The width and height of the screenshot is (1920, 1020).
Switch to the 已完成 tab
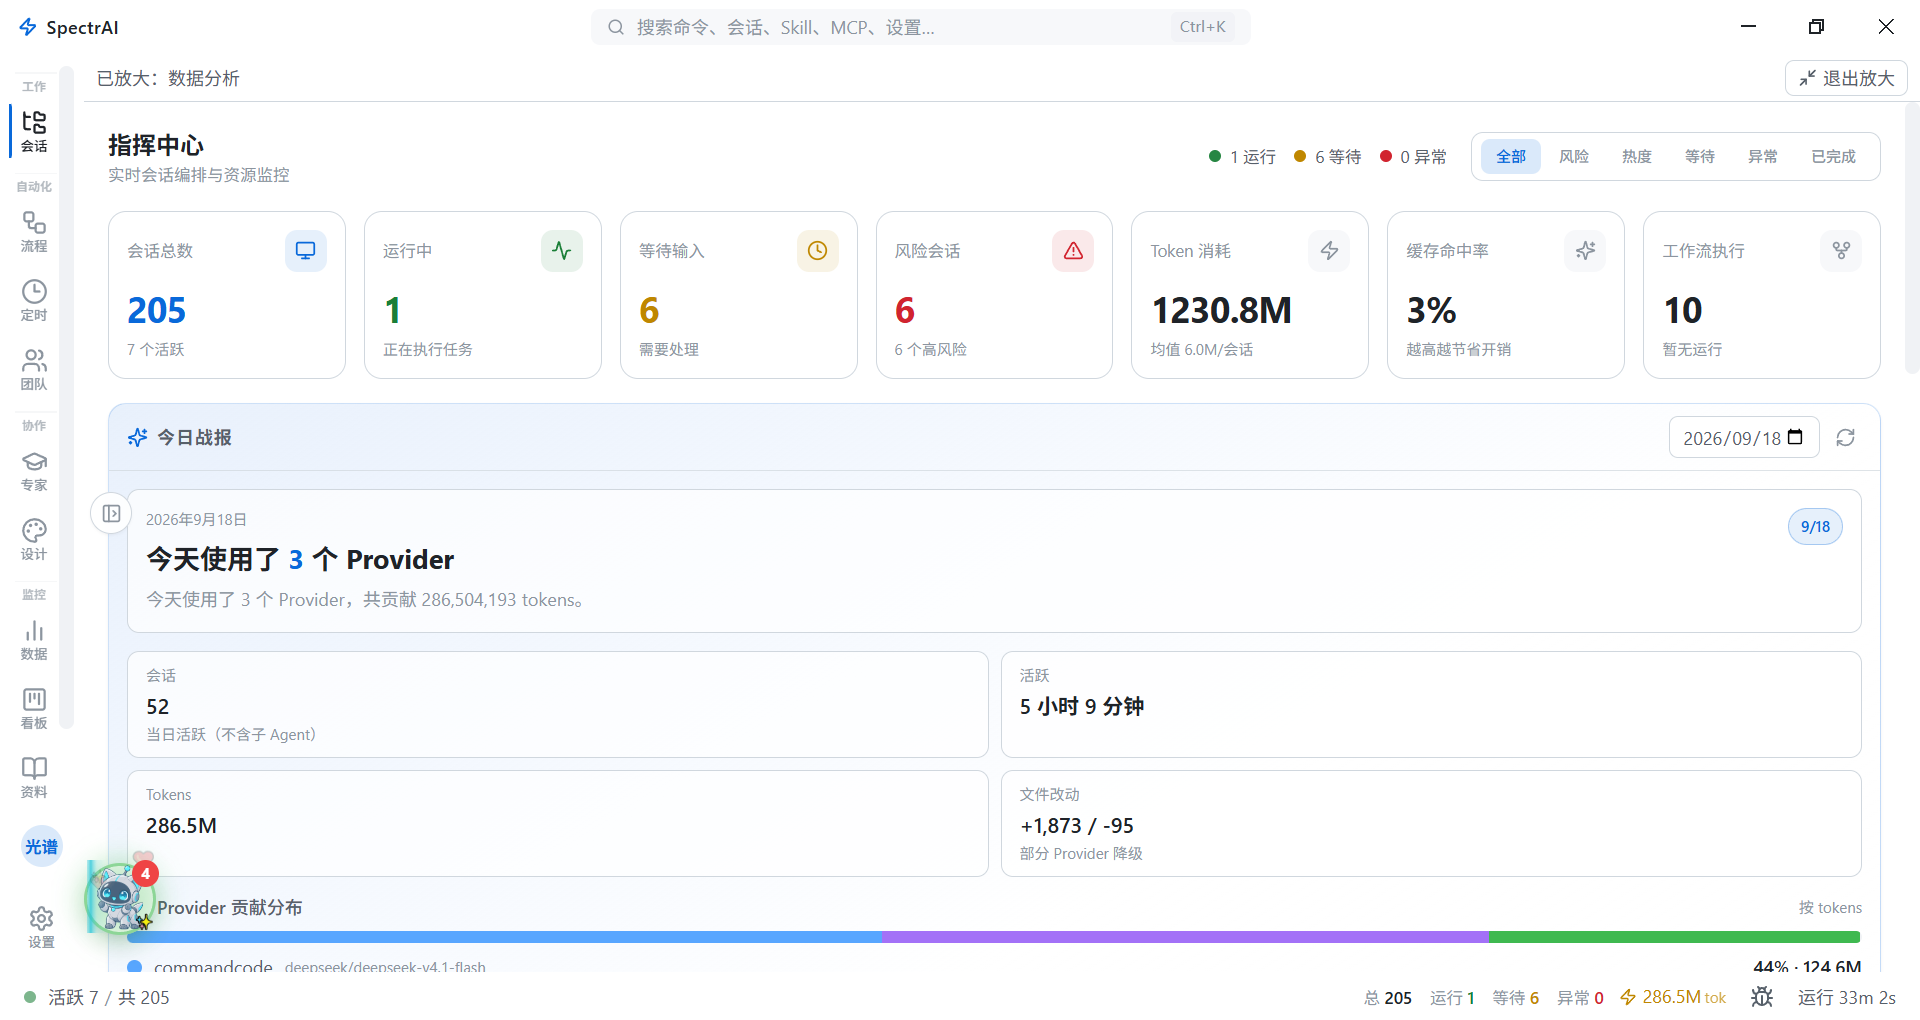point(1833,157)
